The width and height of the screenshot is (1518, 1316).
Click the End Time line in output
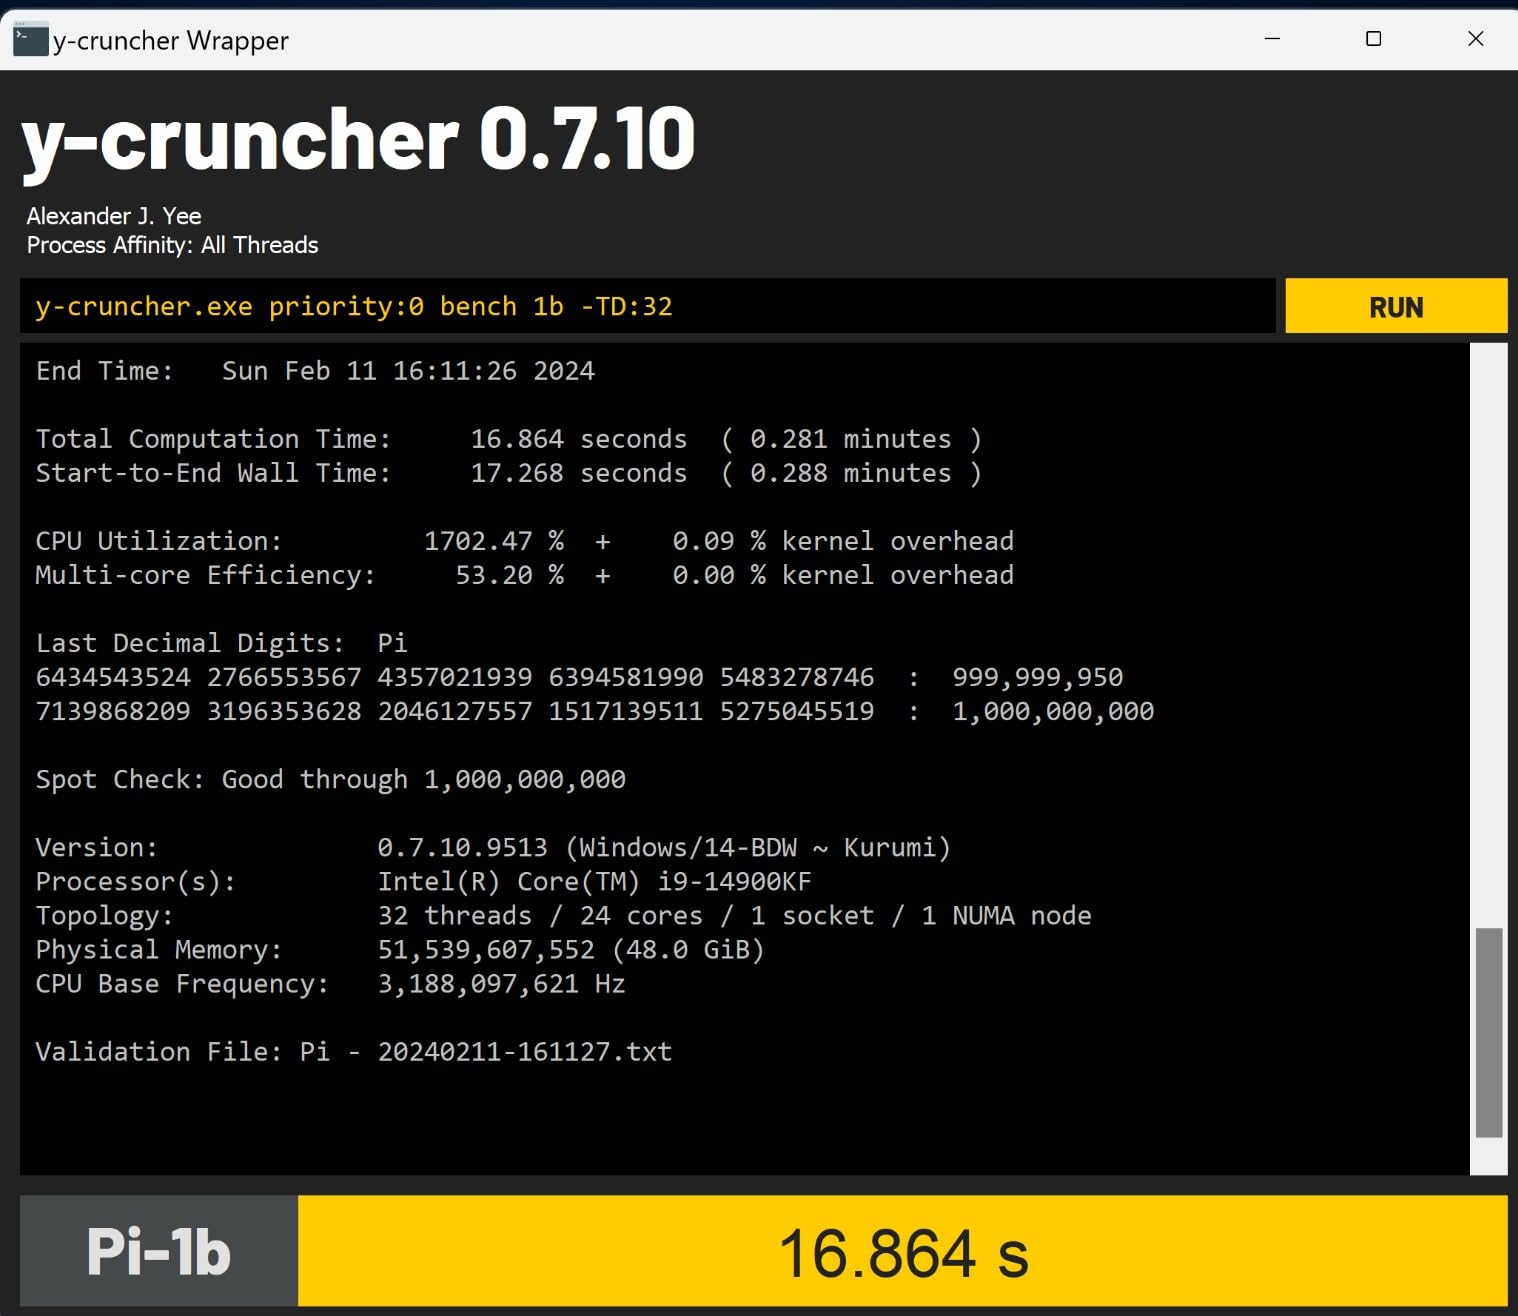pos(315,371)
